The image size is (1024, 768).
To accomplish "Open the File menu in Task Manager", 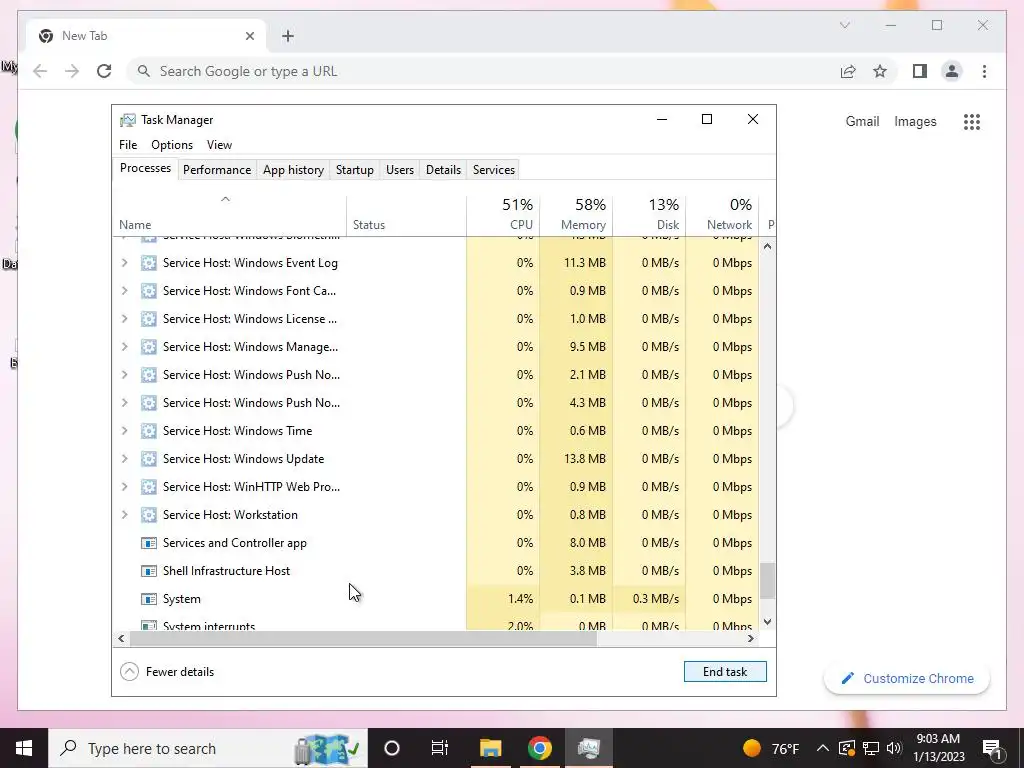I will (x=128, y=145).
